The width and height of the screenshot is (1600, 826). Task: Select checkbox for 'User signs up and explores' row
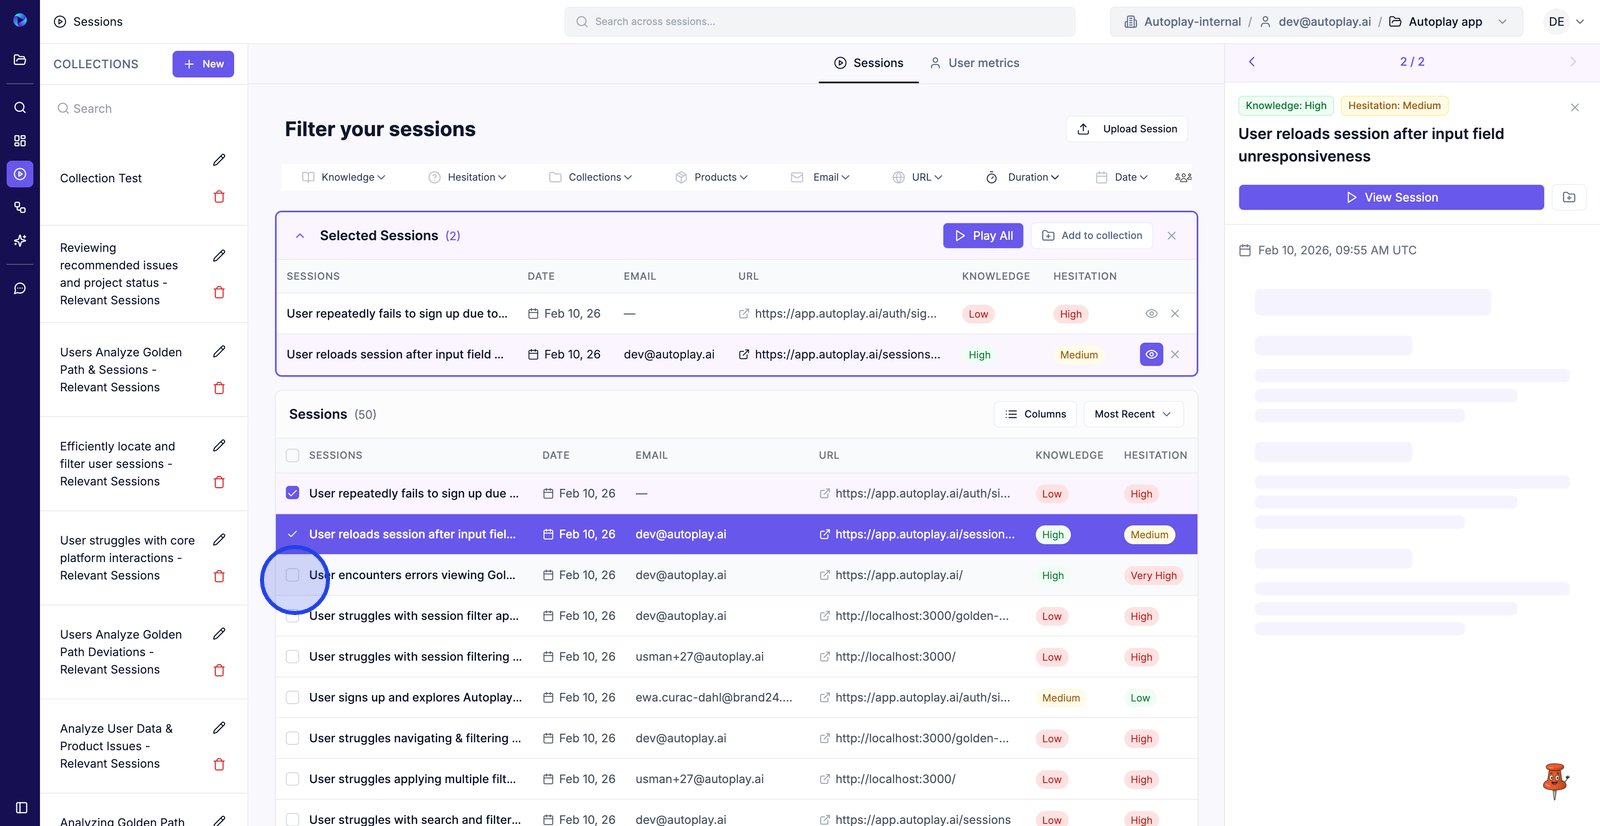tap(293, 698)
